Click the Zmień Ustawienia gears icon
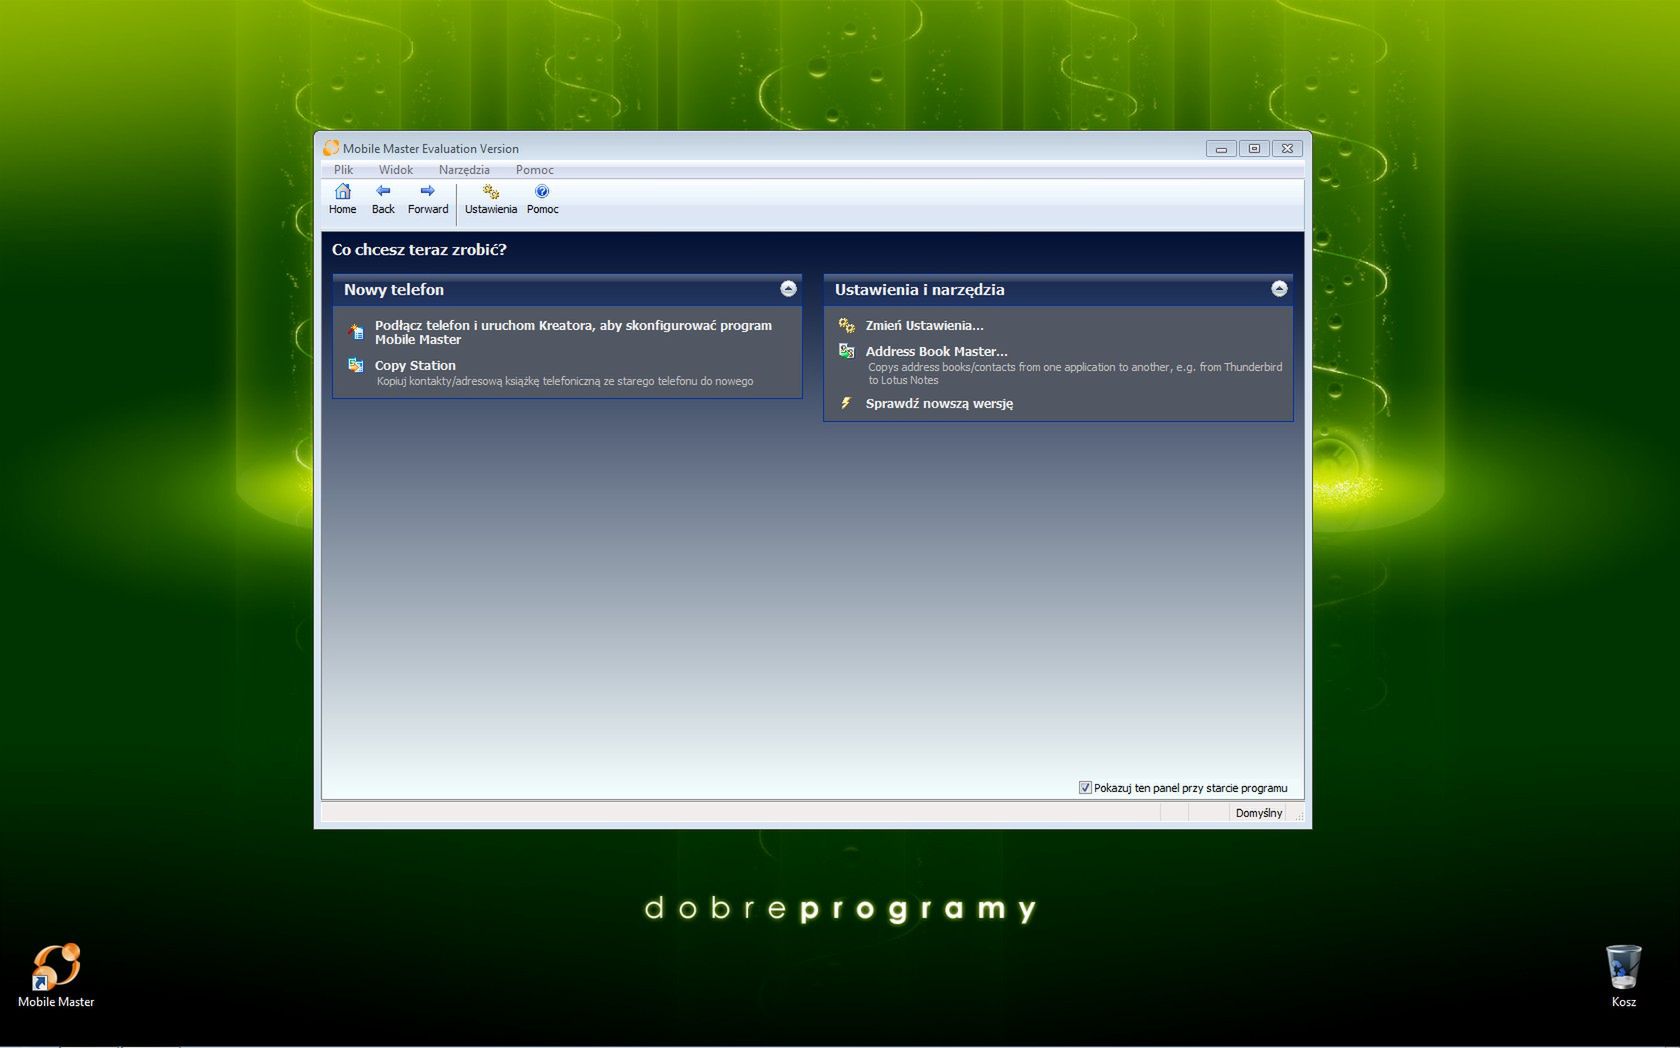Screen dimensions: 1680x1048 (x=846, y=325)
